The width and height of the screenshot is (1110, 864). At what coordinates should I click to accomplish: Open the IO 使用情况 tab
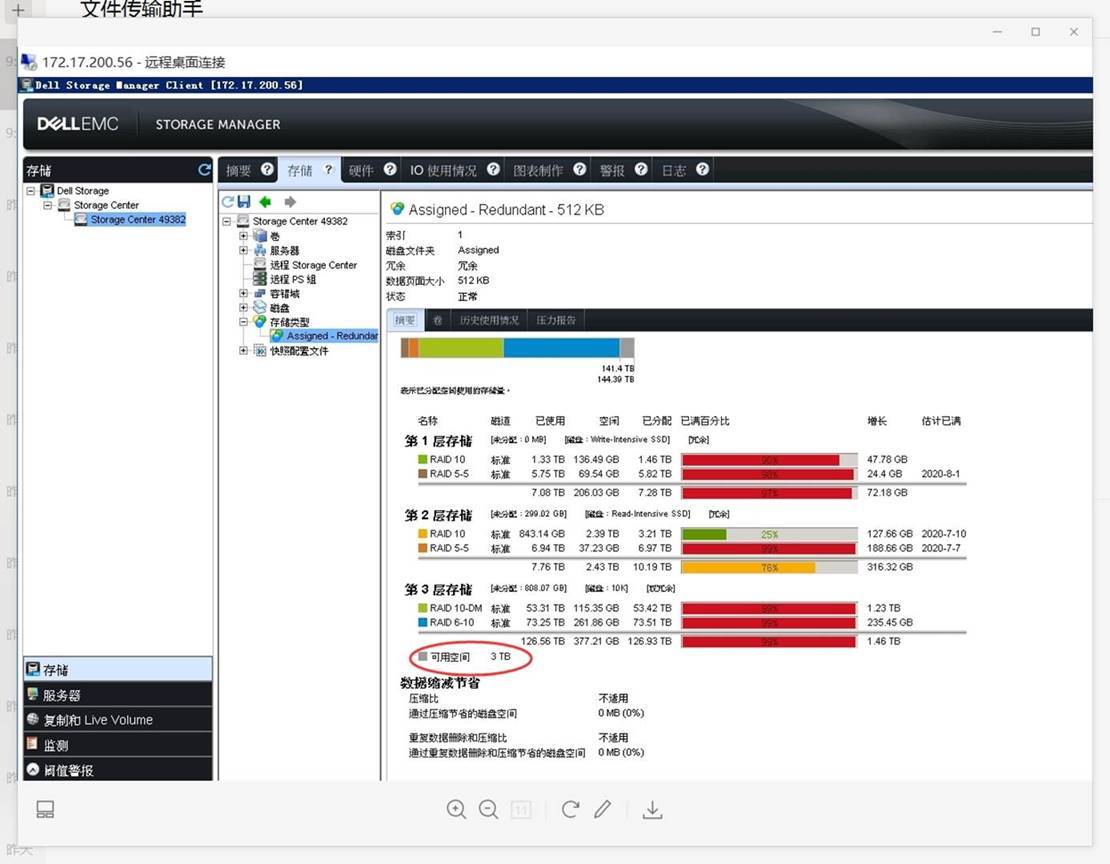click(x=443, y=170)
